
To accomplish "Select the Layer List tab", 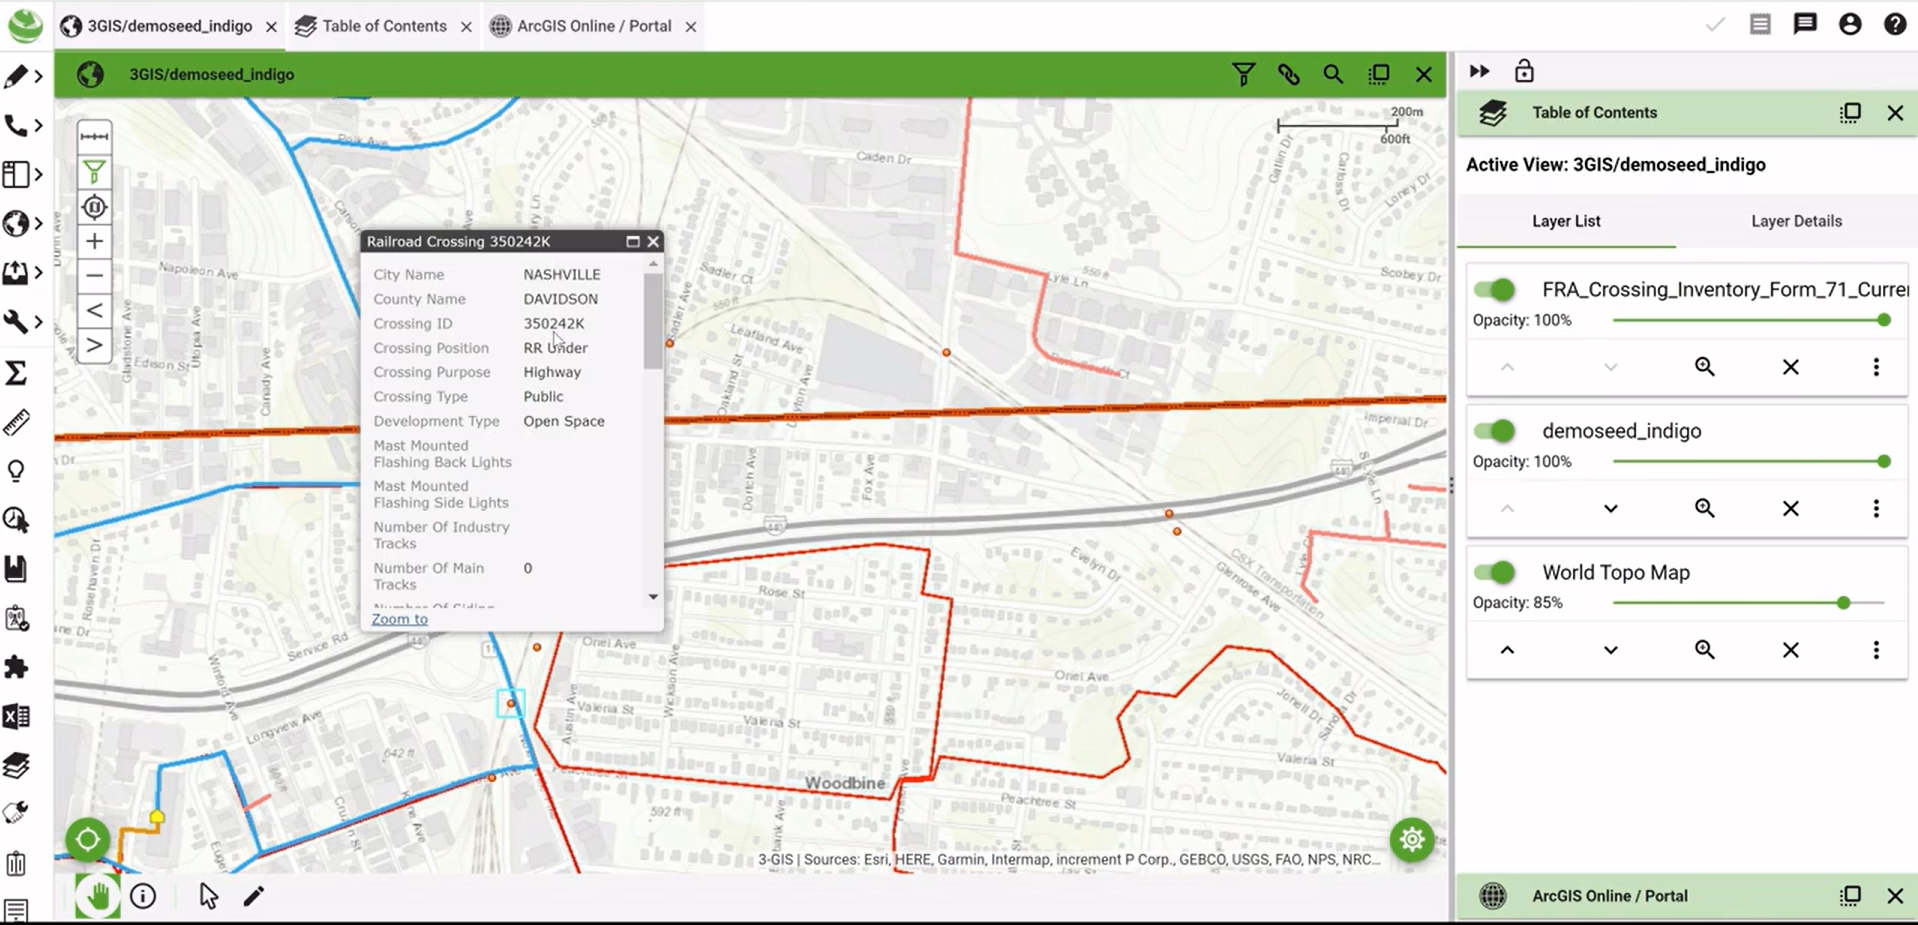I will [x=1566, y=221].
